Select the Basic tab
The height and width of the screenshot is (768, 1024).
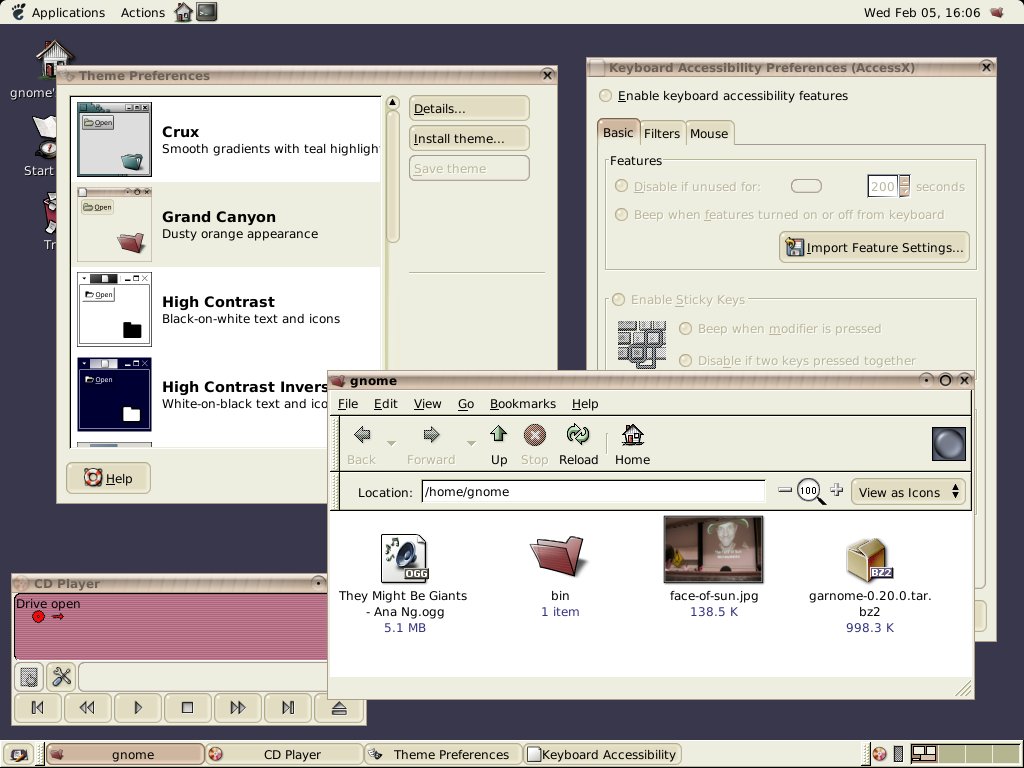(x=618, y=132)
